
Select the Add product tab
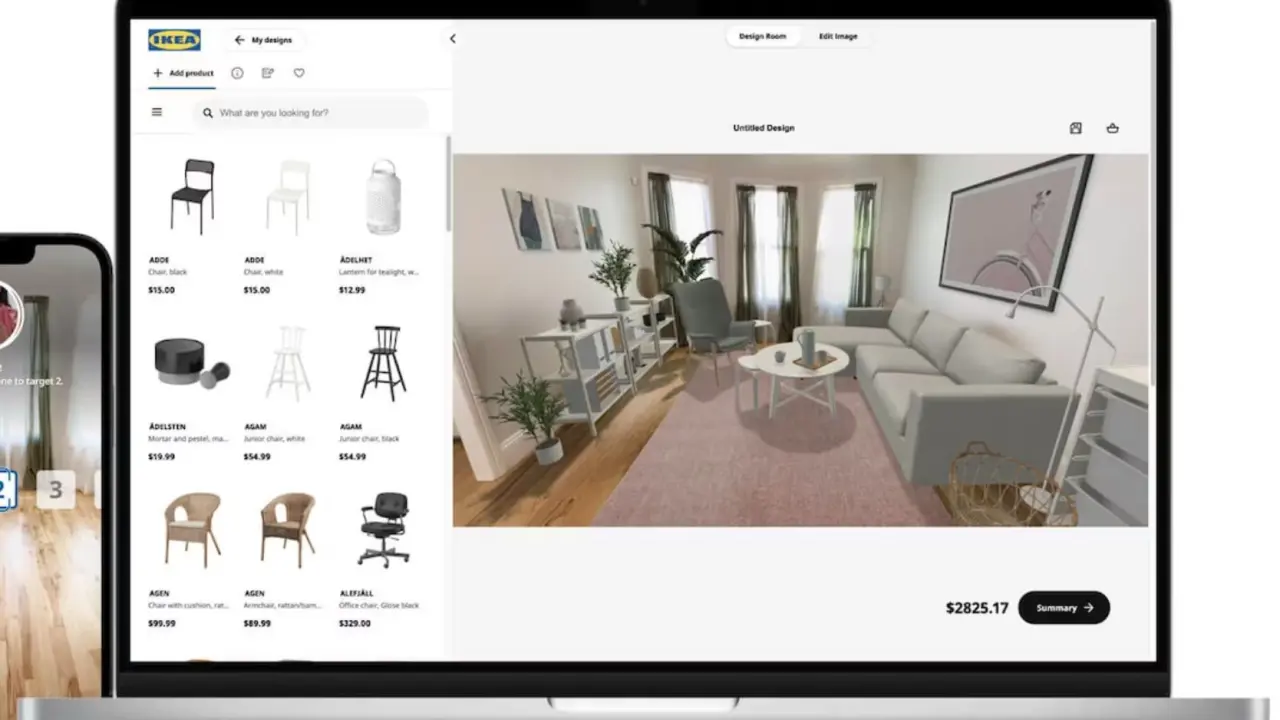(183, 73)
